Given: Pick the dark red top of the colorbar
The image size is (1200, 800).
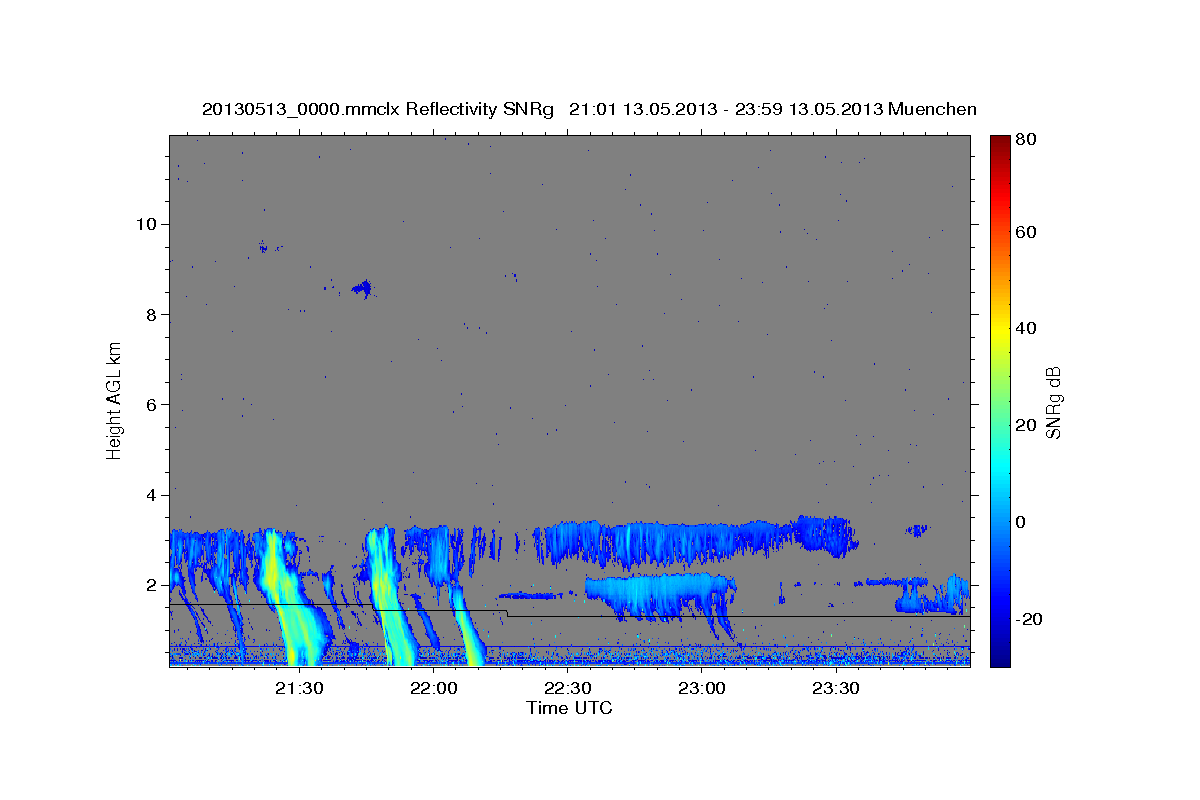Looking at the screenshot, I should click(1000, 142).
